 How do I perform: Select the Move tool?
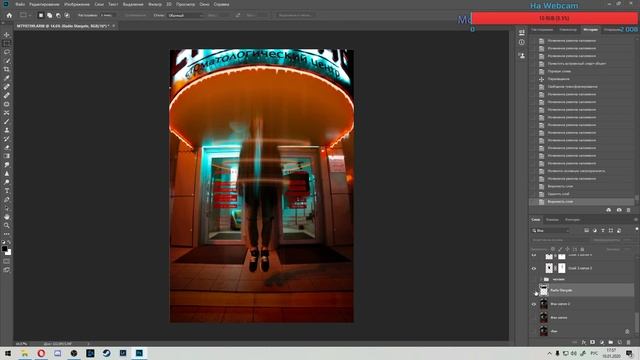coord(7,35)
